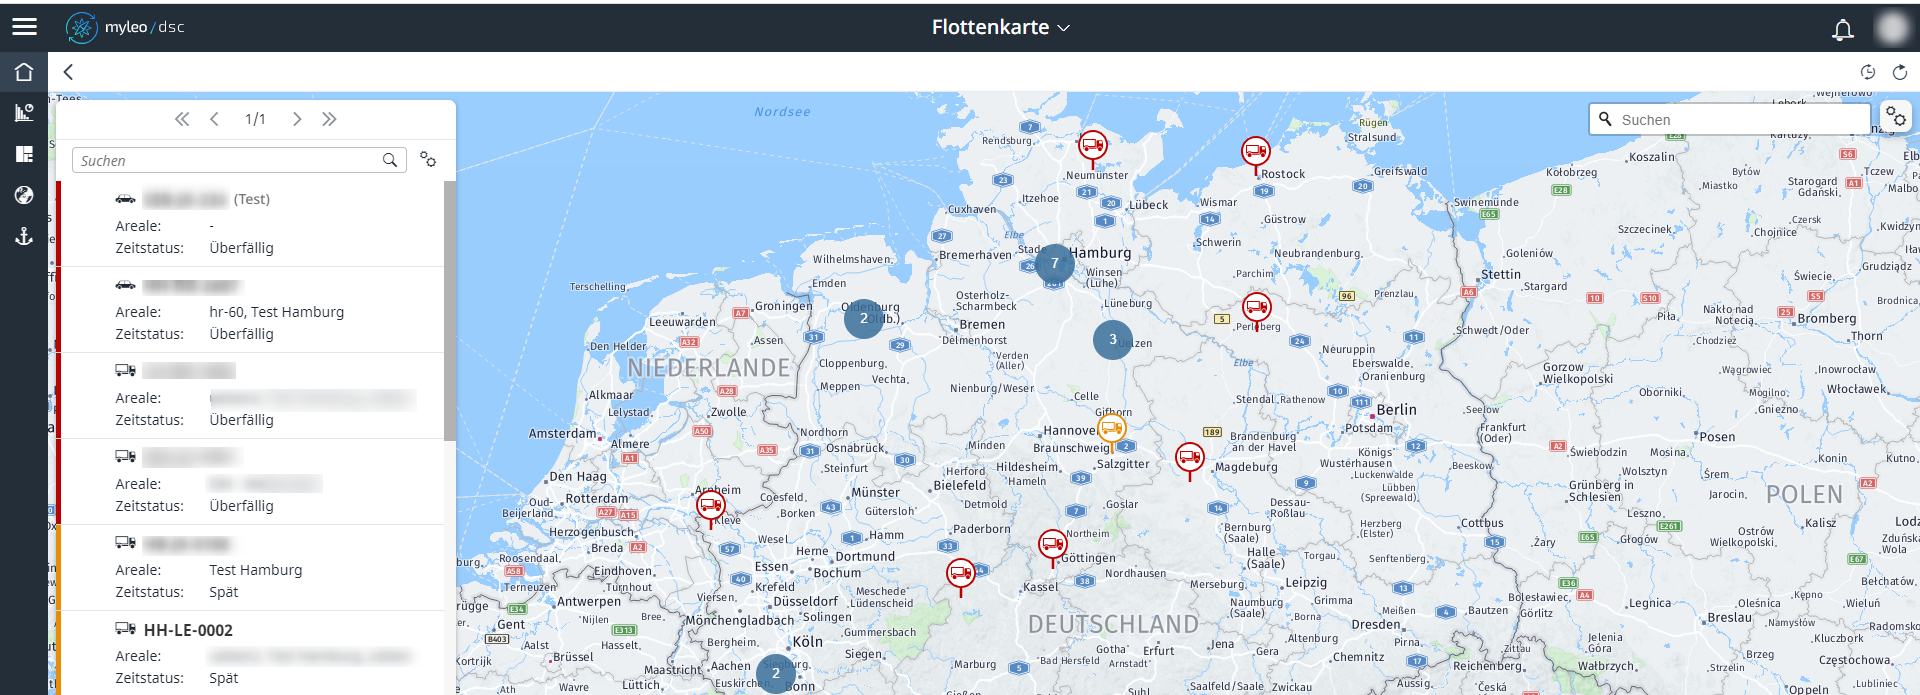Expand the Uelzen cluster of 3
The image size is (1920, 695).
(1113, 340)
